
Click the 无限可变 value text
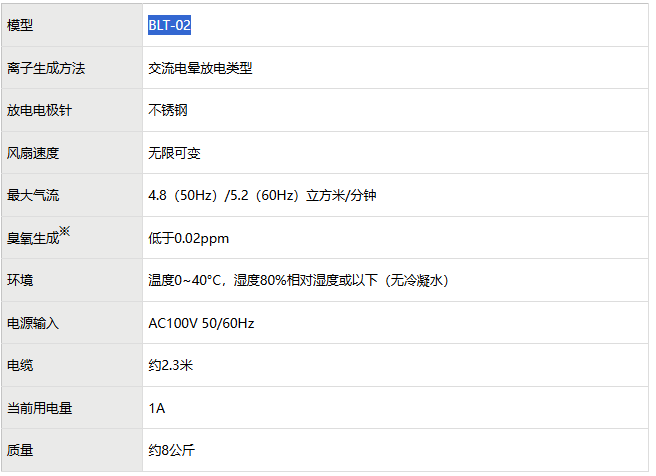pos(174,153)
